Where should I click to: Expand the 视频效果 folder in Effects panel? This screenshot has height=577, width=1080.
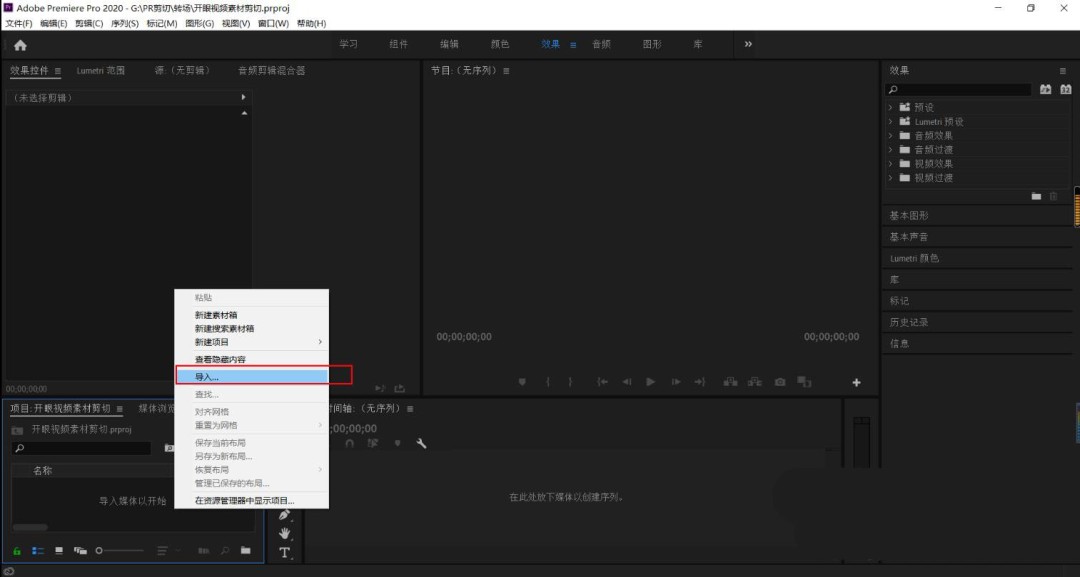890,163
